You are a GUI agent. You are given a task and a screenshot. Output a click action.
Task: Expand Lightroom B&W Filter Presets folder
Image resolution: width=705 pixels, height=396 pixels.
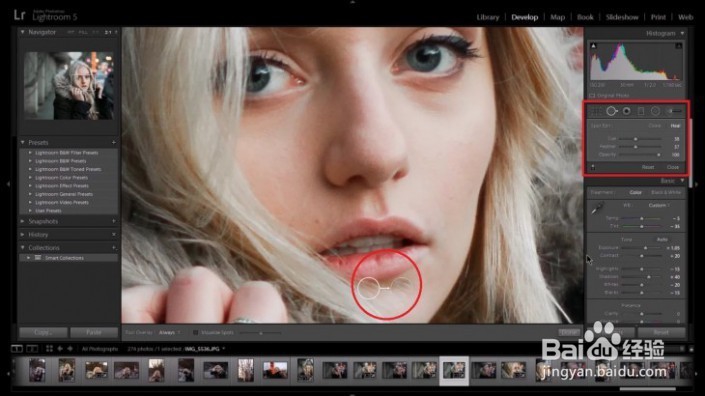(30, 153)
